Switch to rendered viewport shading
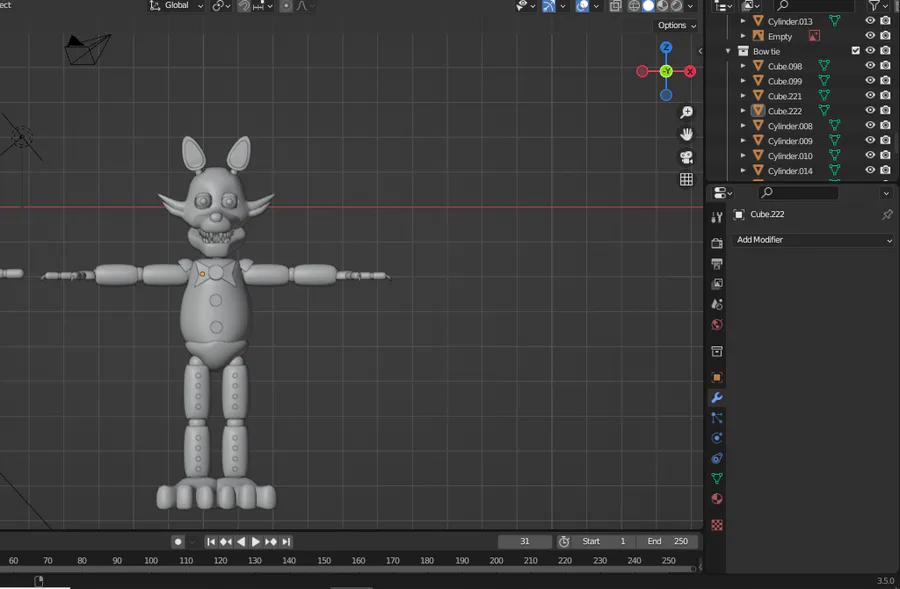 (x=676, y=6)
